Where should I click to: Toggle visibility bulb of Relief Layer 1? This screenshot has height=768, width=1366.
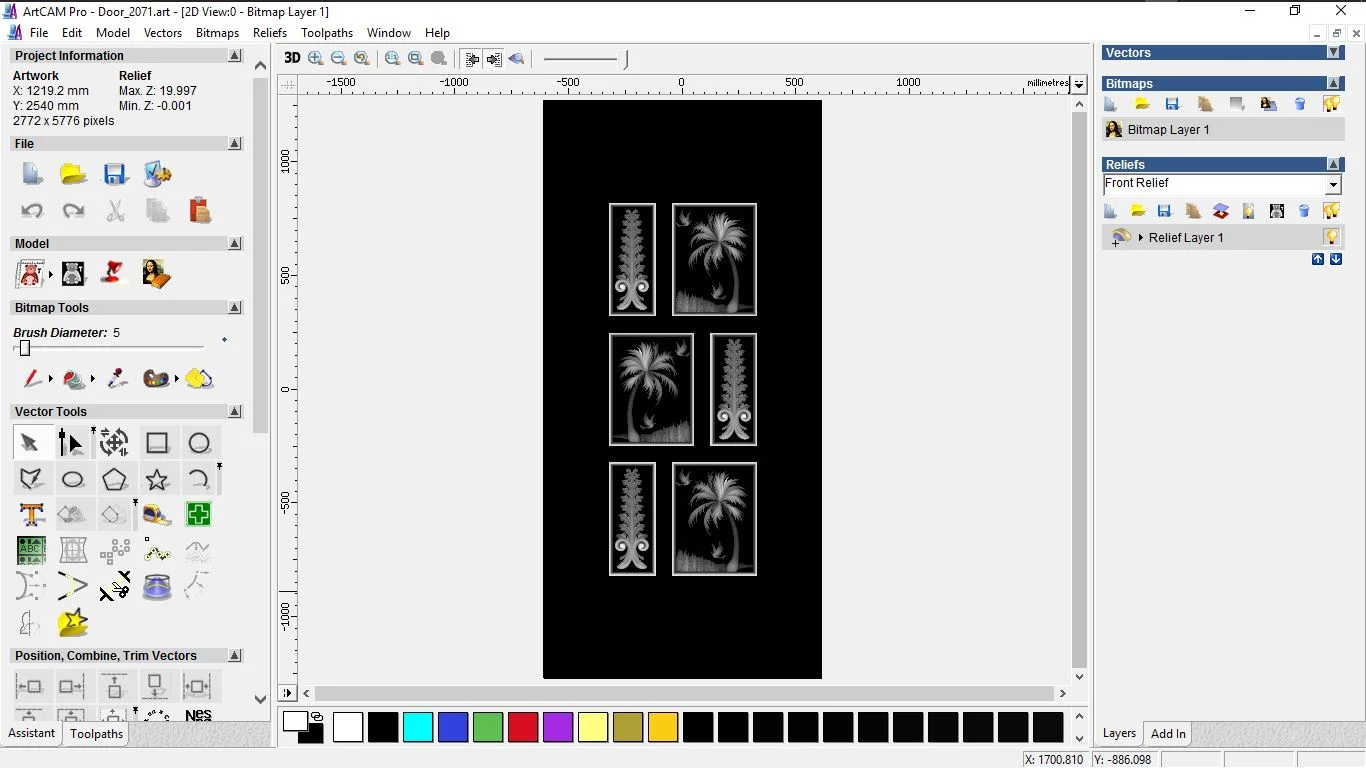(1331, 237)
